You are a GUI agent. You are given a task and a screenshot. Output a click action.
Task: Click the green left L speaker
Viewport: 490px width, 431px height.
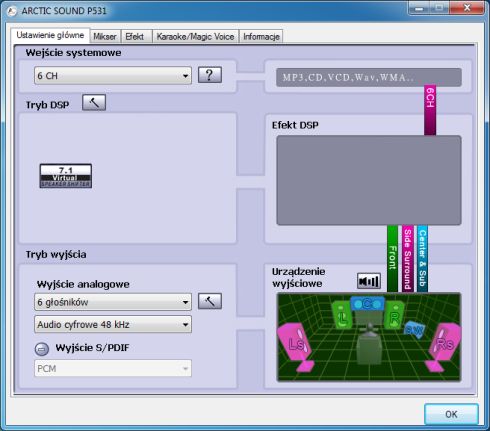(343, 315)
